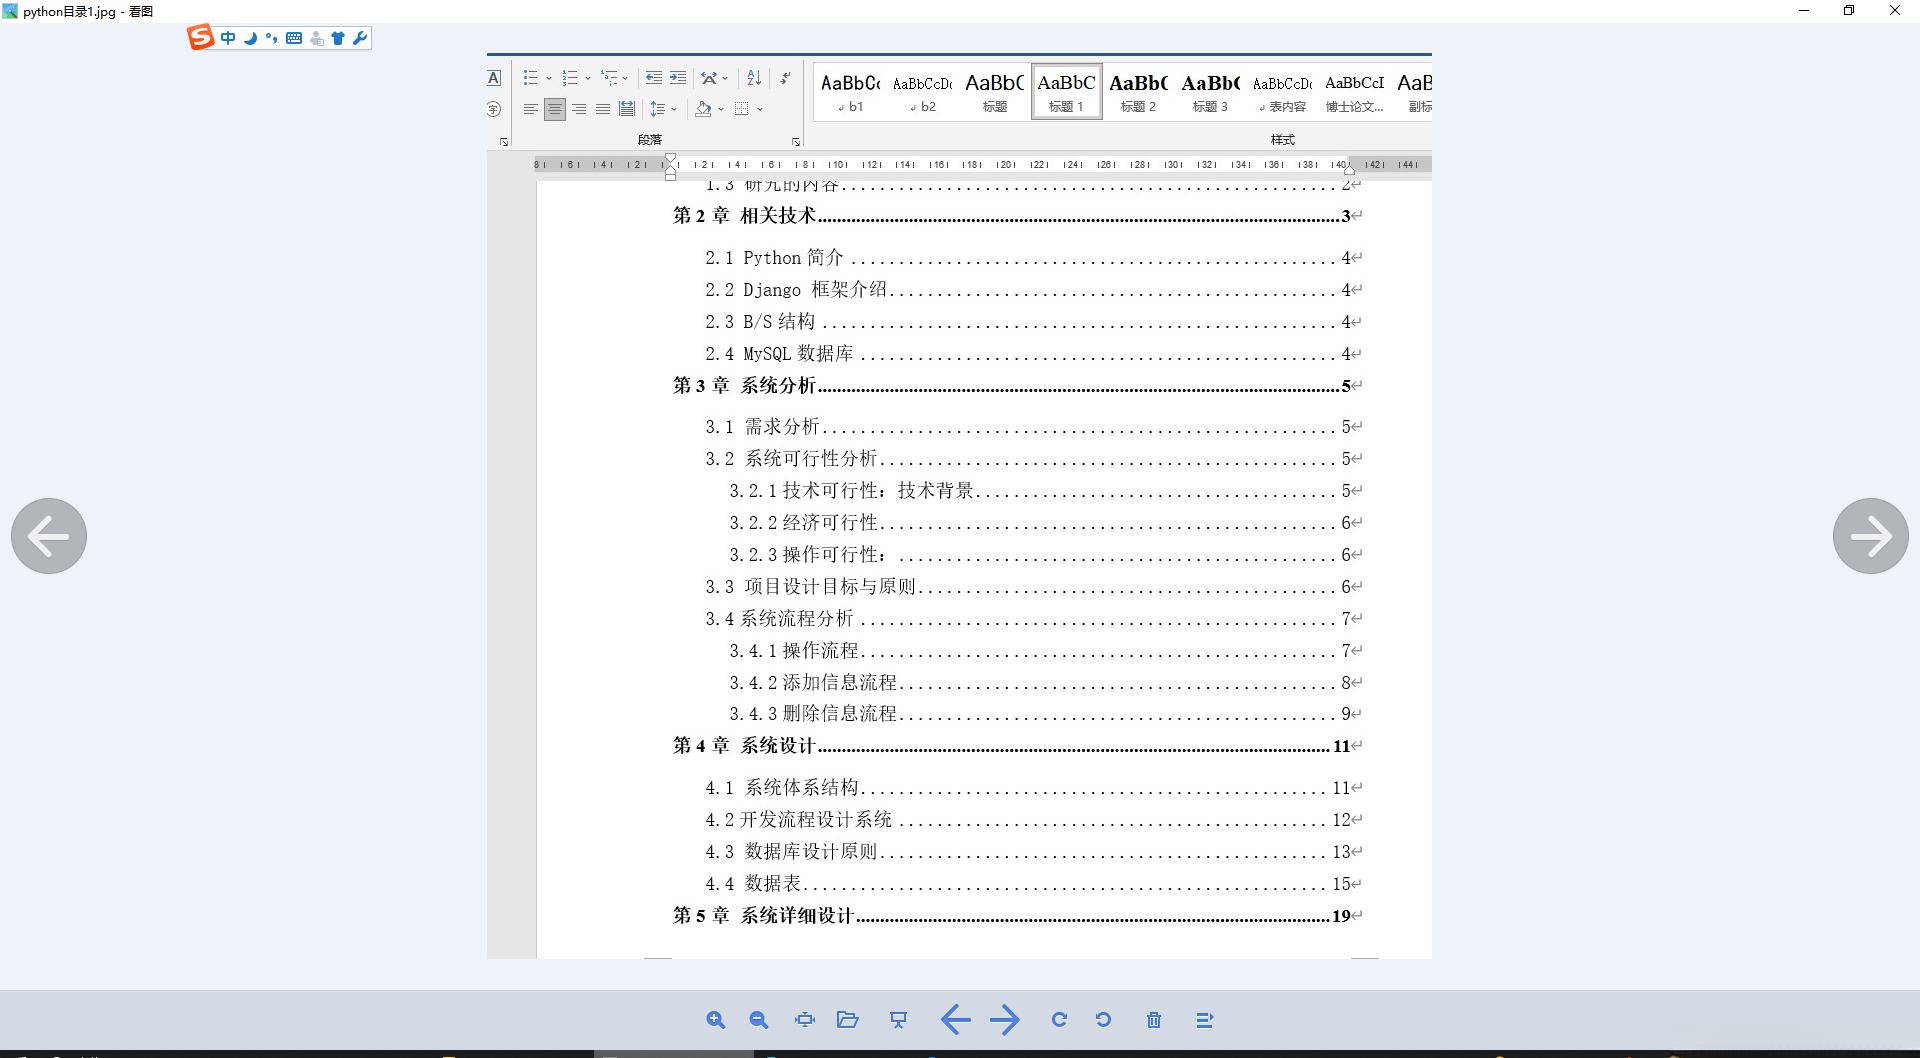Image resolution: width=1920 pixels, height=1058 pixels.
Task: Apply the 标题 2 style from gallery
Action: [x=1137, y=91]
